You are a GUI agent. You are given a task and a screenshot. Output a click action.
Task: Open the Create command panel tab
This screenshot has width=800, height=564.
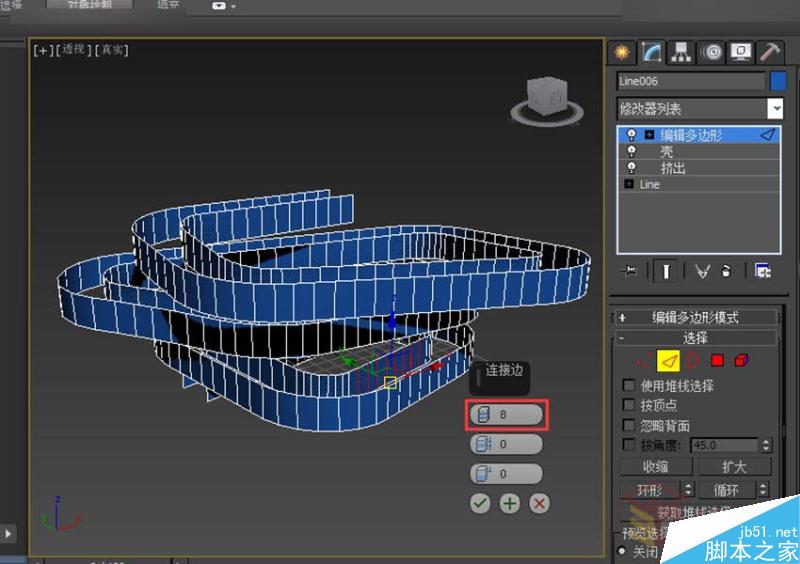(622, 52)
